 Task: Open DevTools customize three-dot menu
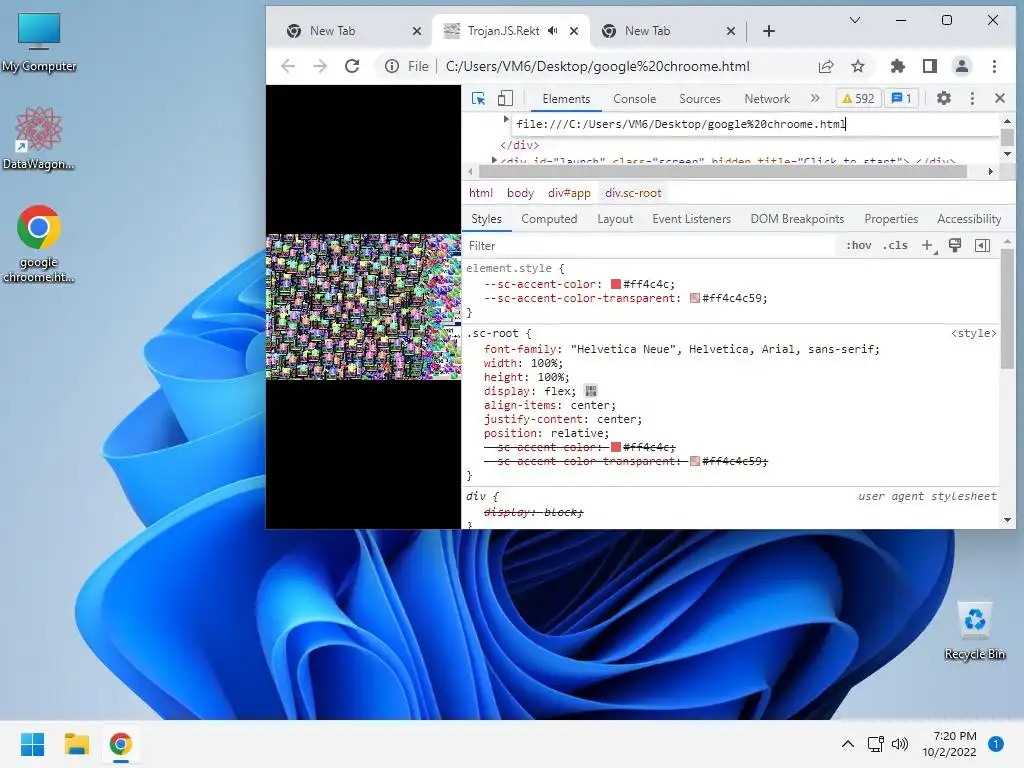pyautogui.click(x=972, y=98)
